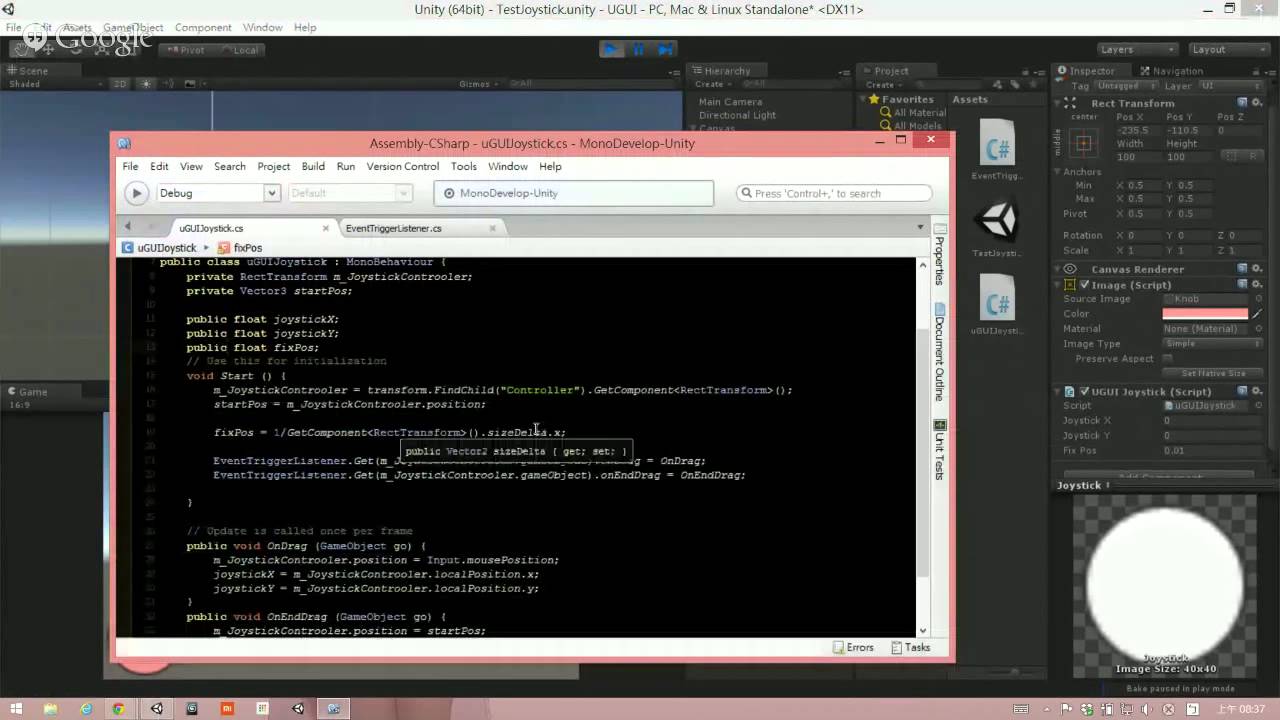Open Image (Script) gear settings
This screenshot has width=1280, height=720.
pos(1257,285)
